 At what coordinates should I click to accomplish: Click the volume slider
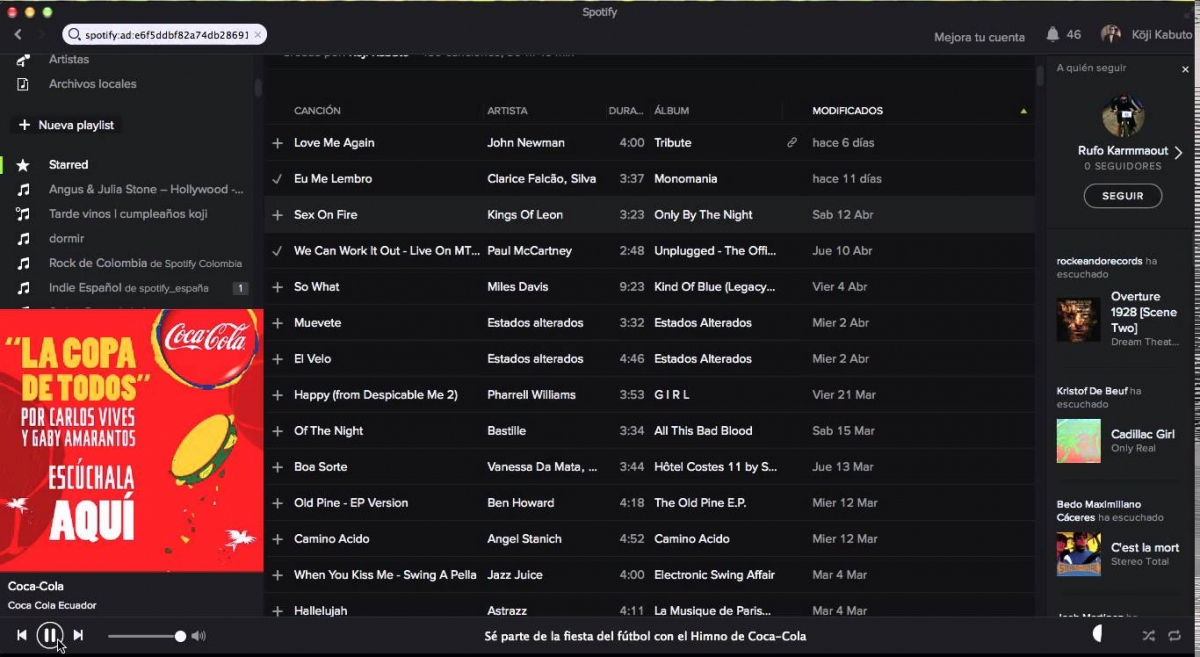146,636
